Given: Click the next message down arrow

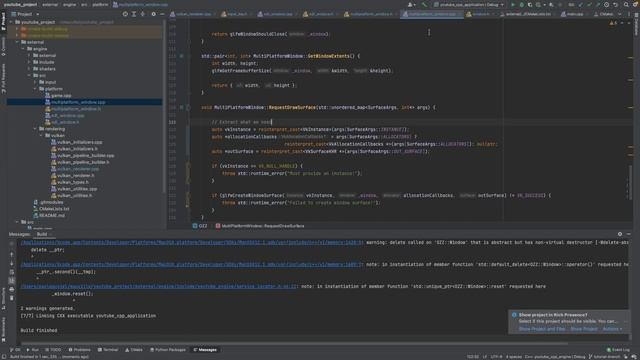Looking at the screenshot, I should [11, 263].
